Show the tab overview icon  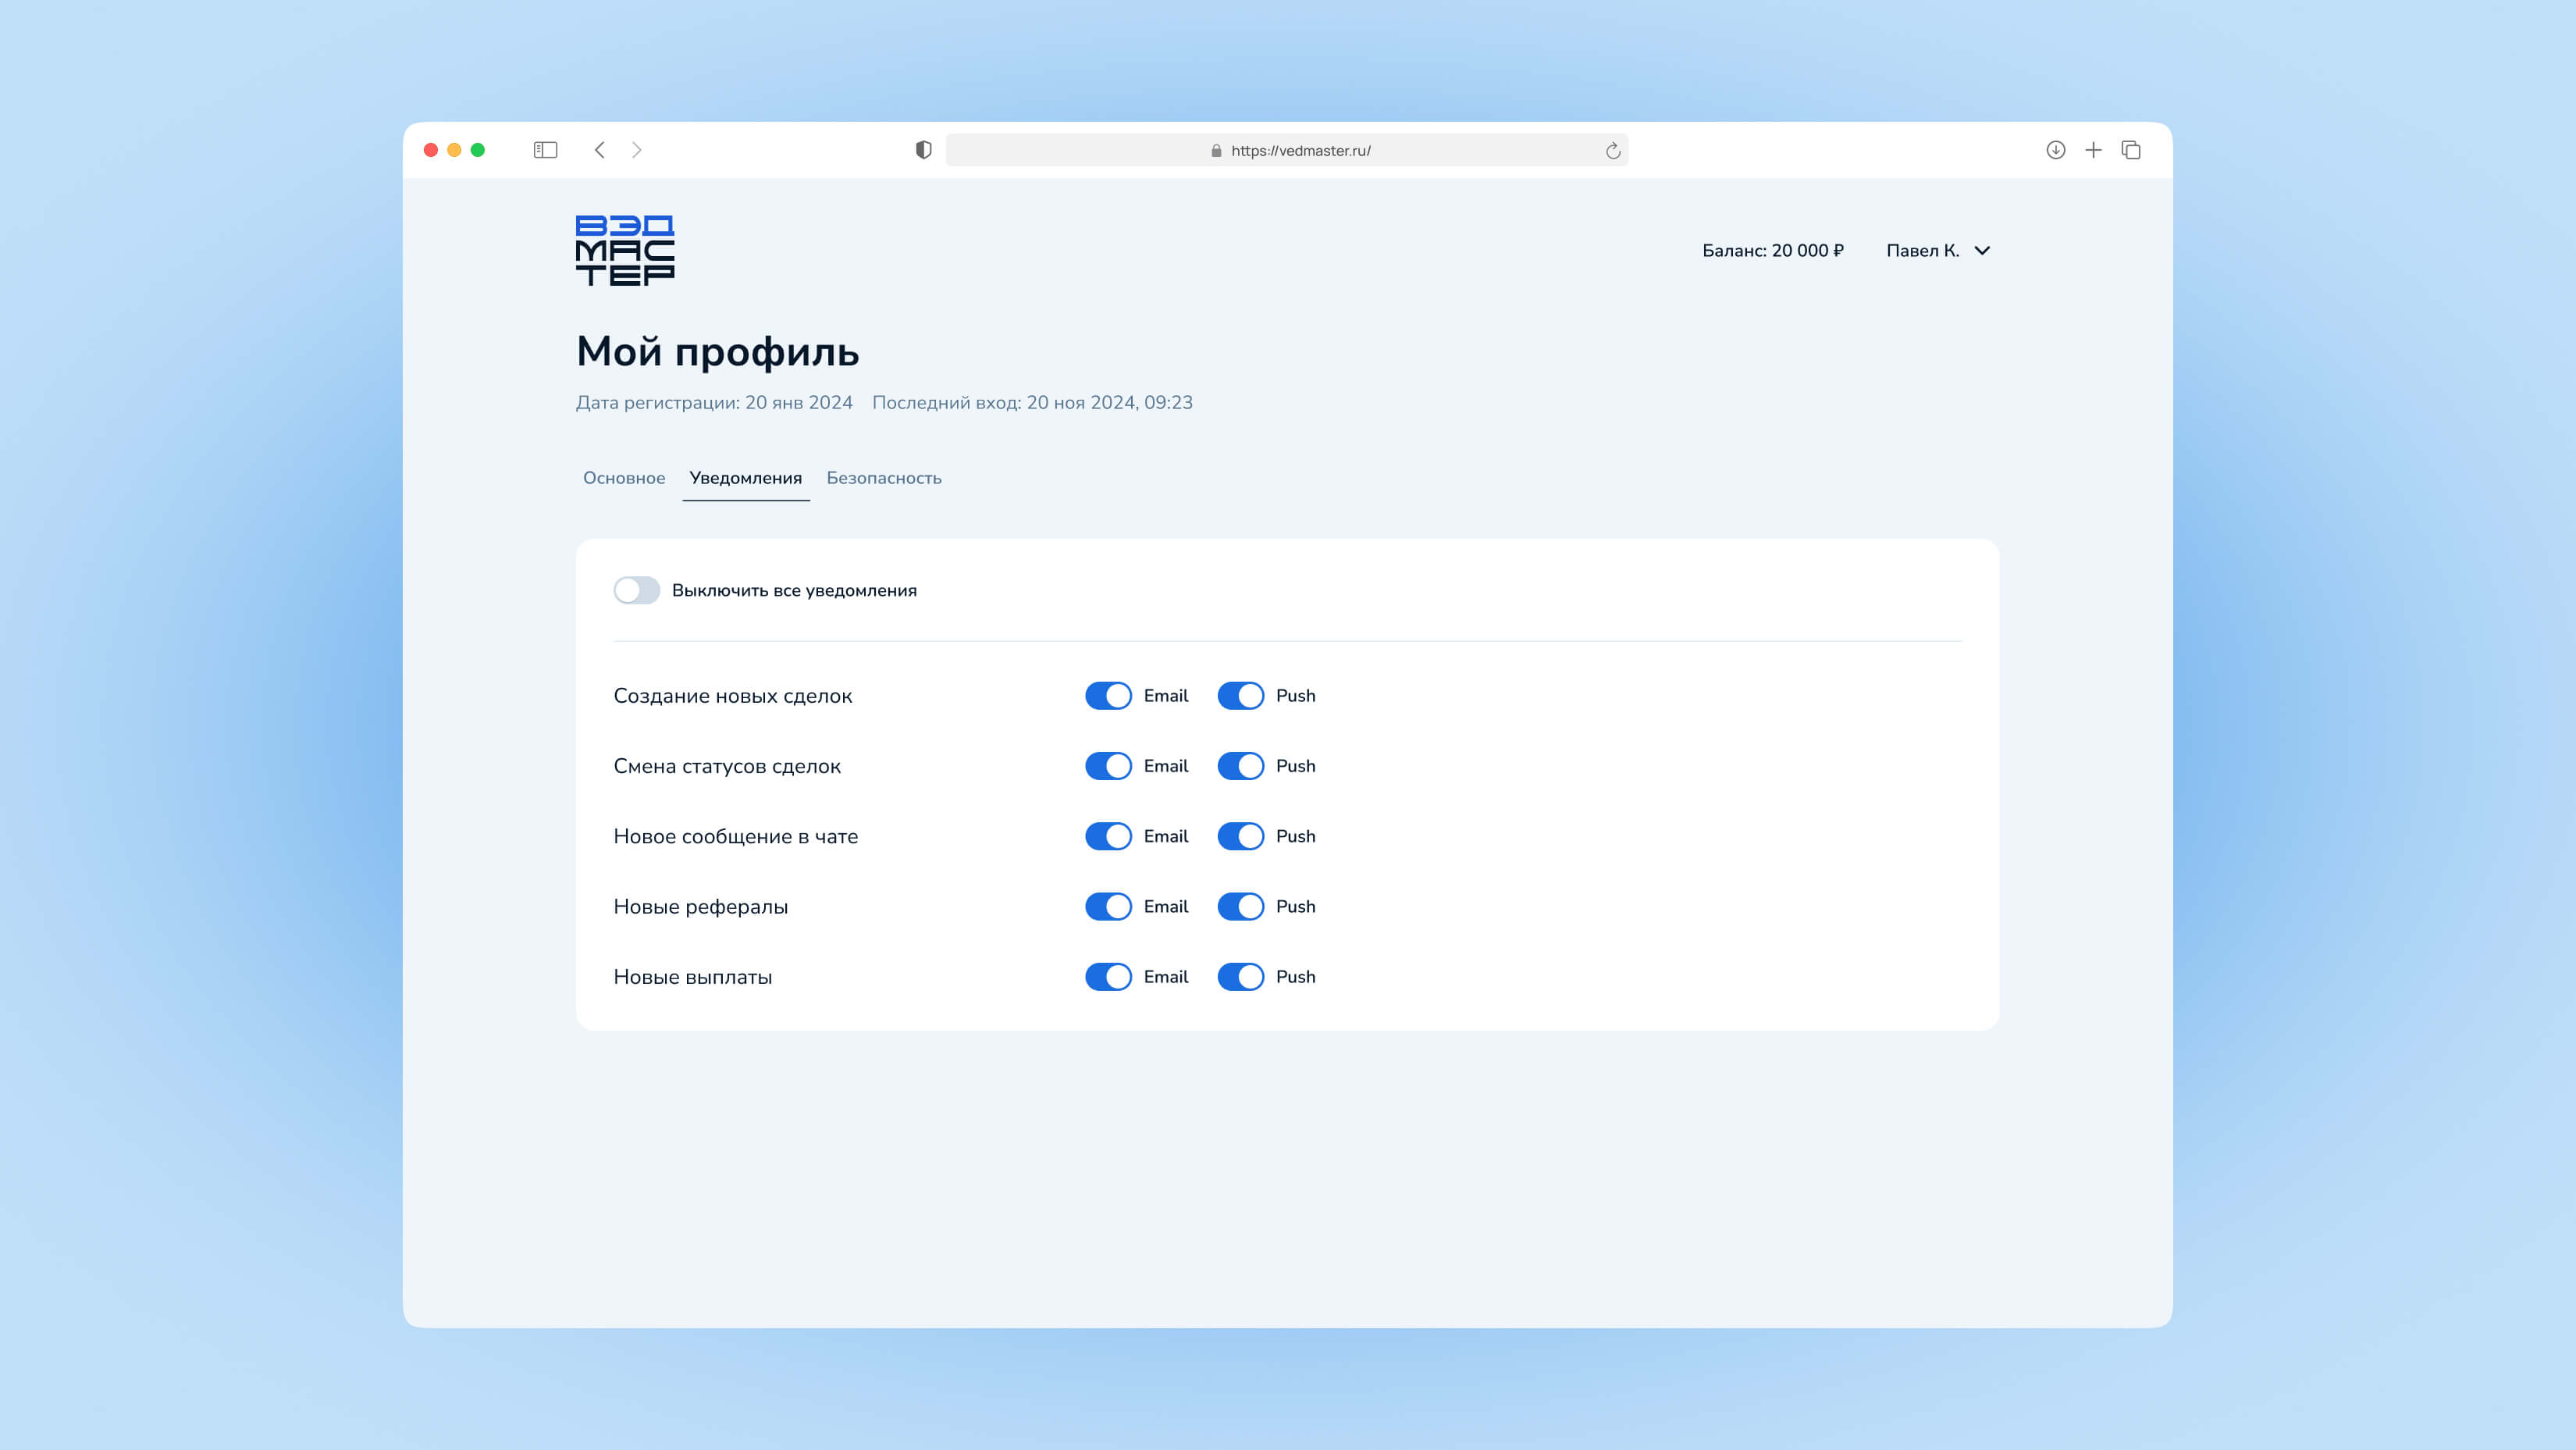tap(2131, 150)
